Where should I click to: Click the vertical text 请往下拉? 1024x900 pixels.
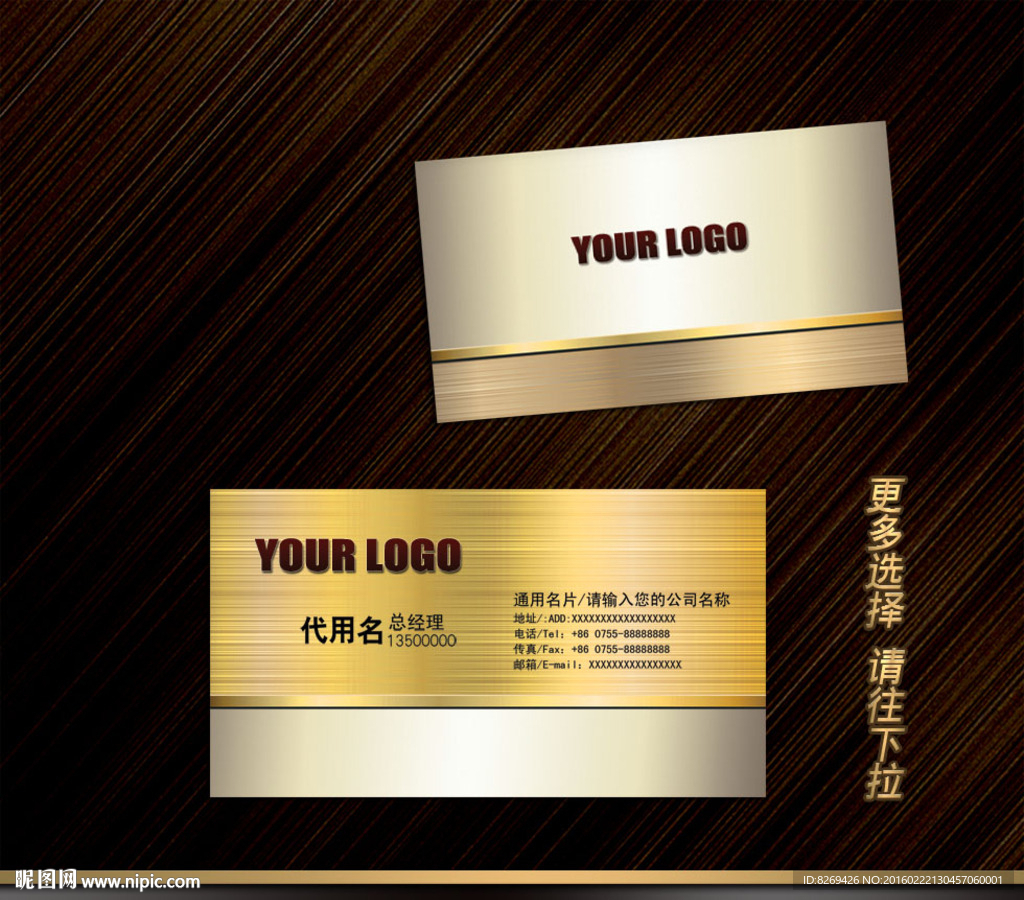click(885, 724)
